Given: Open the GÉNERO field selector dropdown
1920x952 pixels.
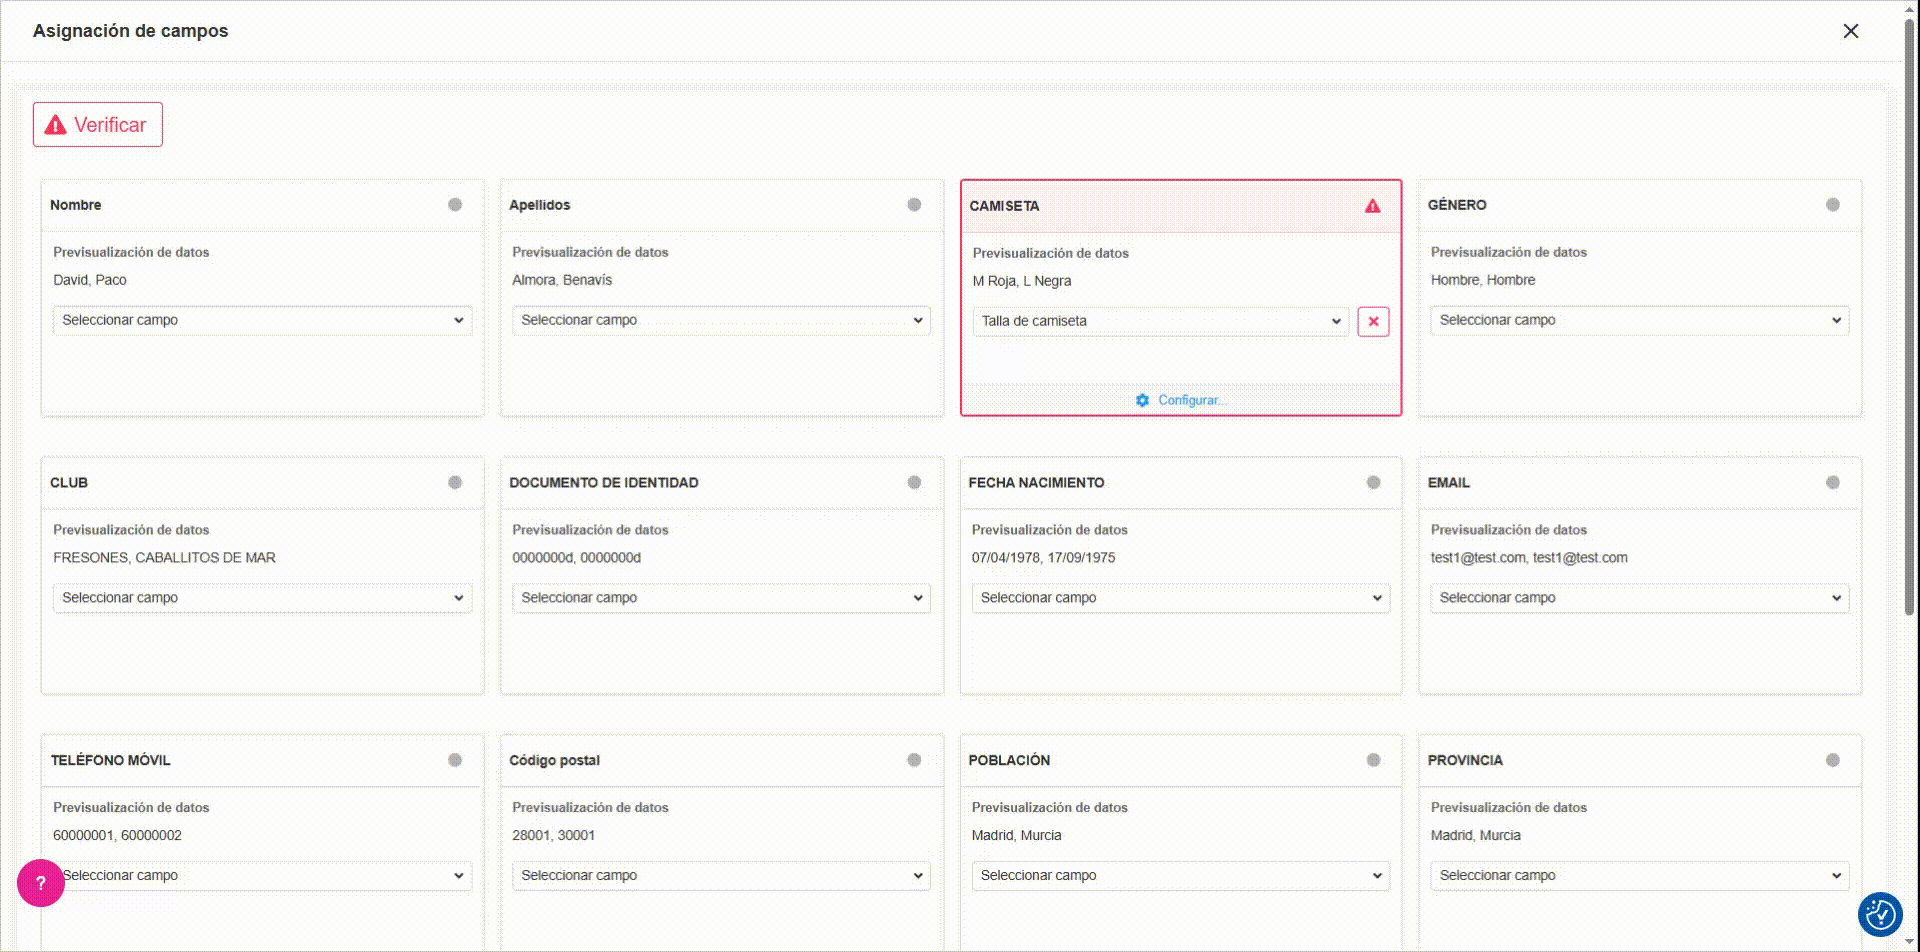Looking at the screenshot, I should click(x=1639, y=320).
